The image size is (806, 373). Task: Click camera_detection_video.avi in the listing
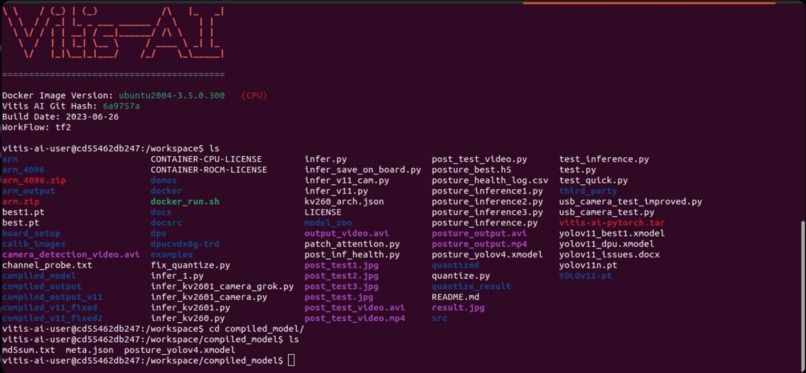(71, 254)
